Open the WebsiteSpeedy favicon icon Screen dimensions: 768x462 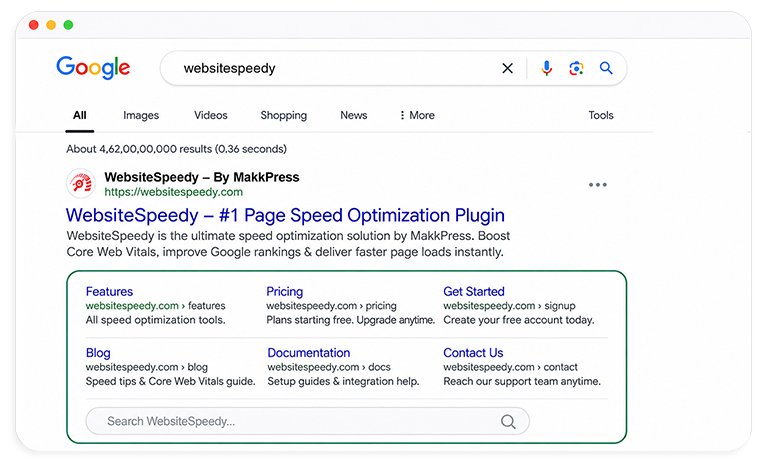point(80,183)
